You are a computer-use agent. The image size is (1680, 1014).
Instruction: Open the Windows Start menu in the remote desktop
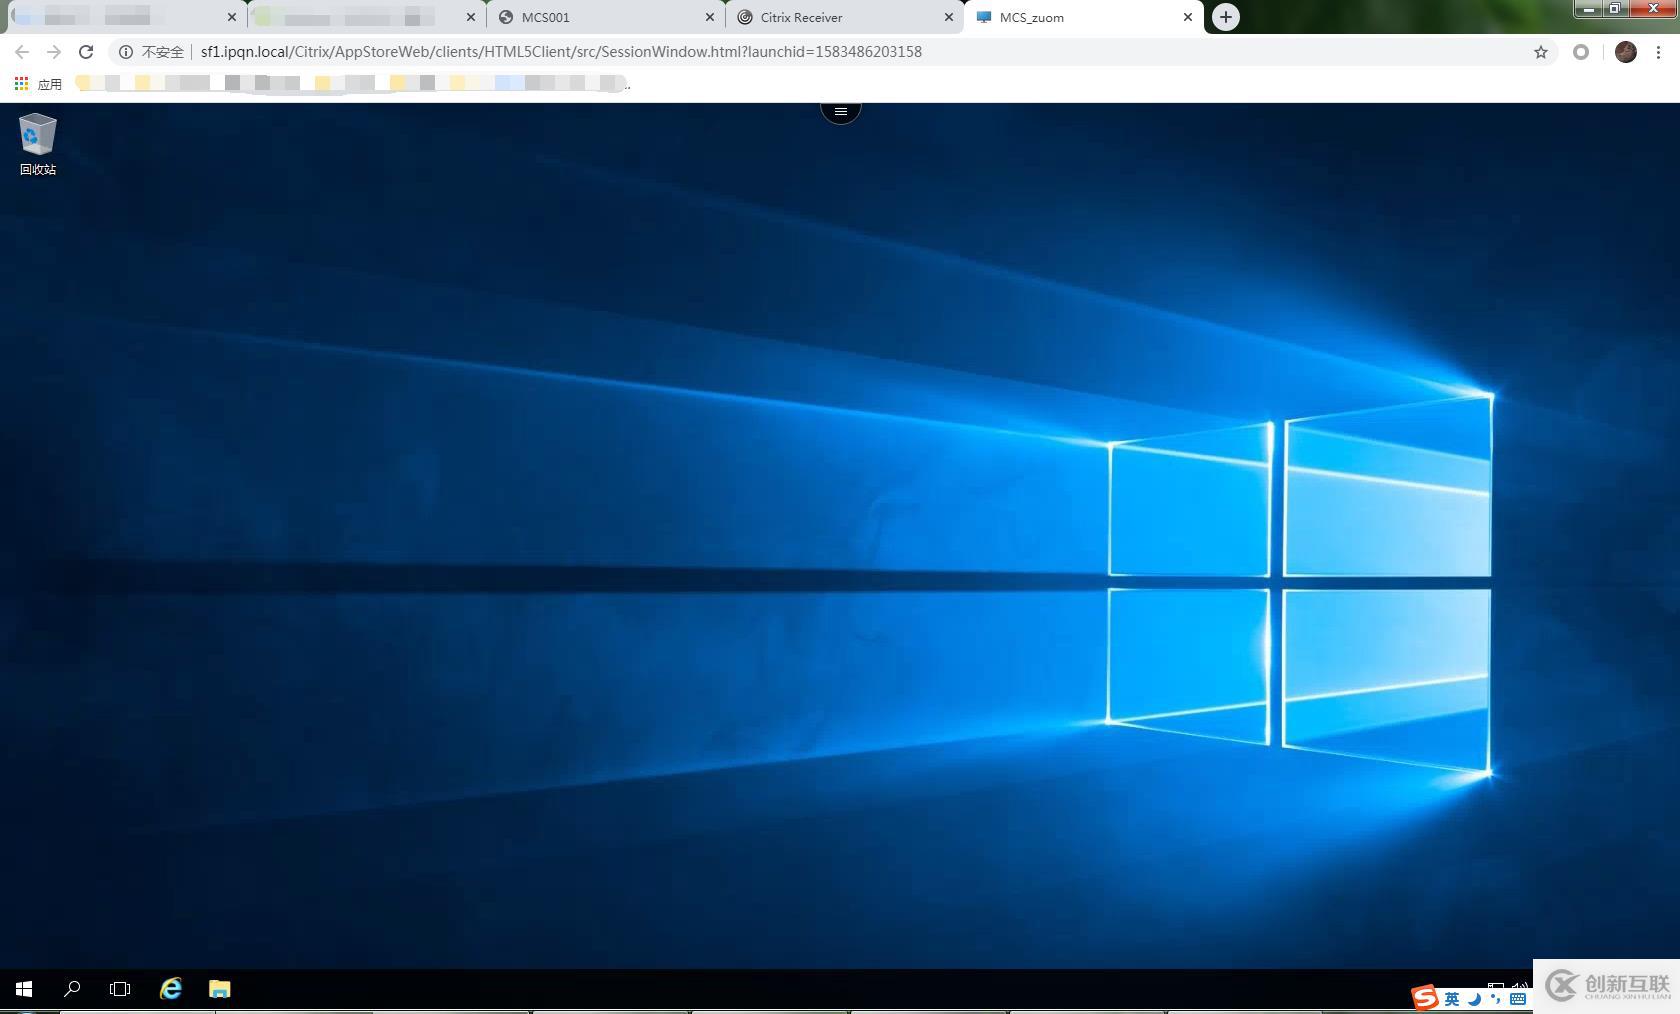(24, 989)
